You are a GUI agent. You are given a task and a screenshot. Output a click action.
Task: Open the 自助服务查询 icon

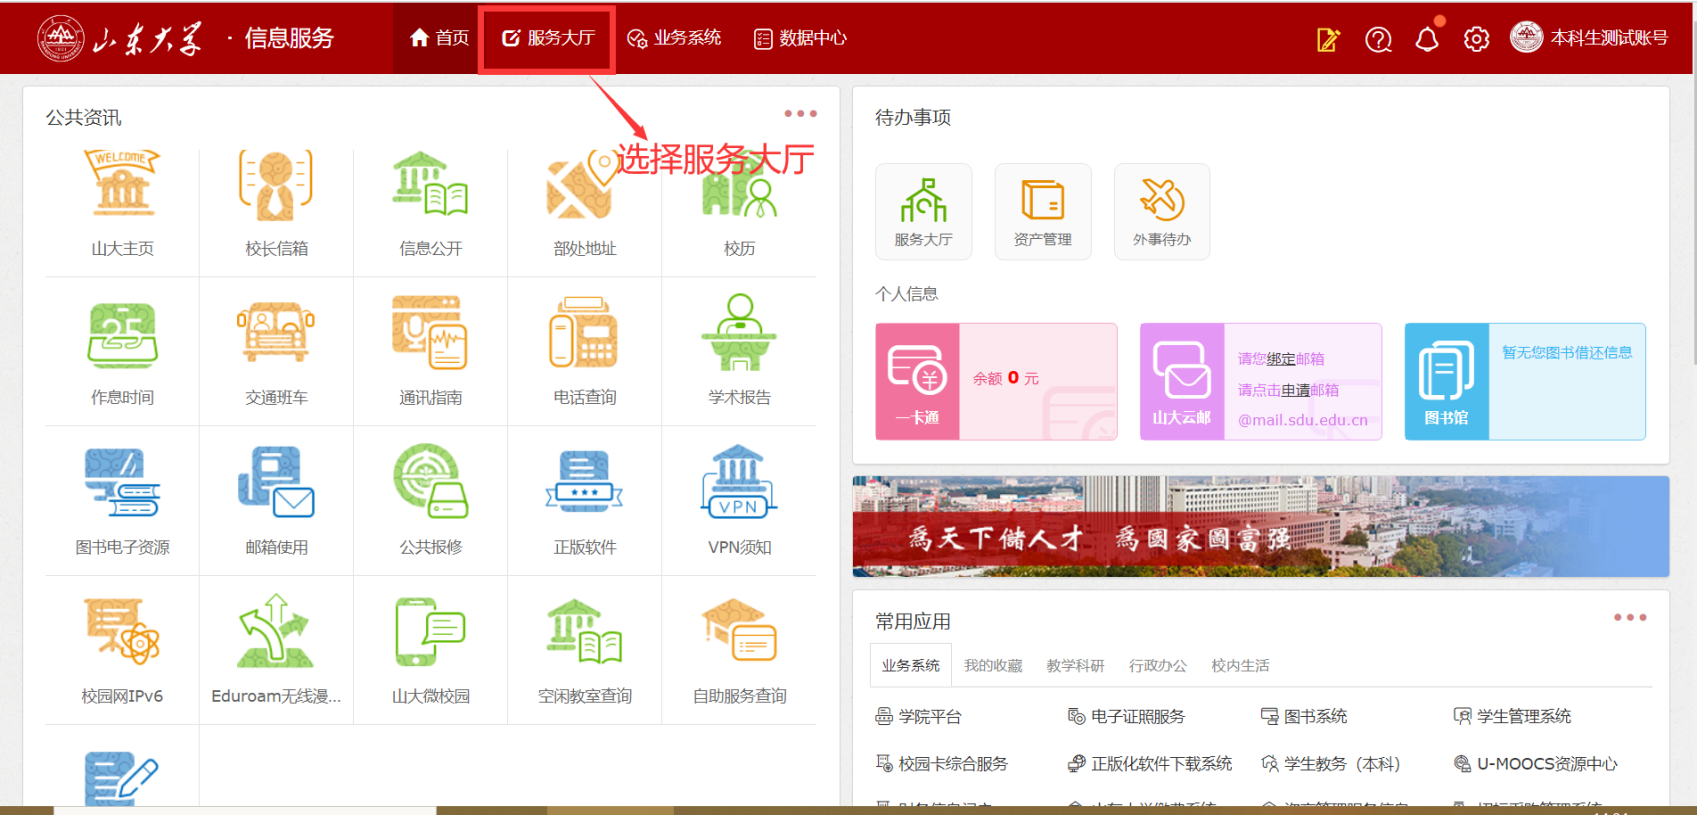pos(739,631)
